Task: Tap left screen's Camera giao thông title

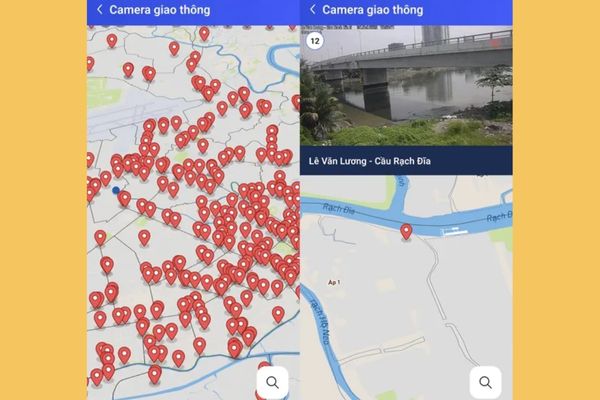Action: tap(160, 10)
